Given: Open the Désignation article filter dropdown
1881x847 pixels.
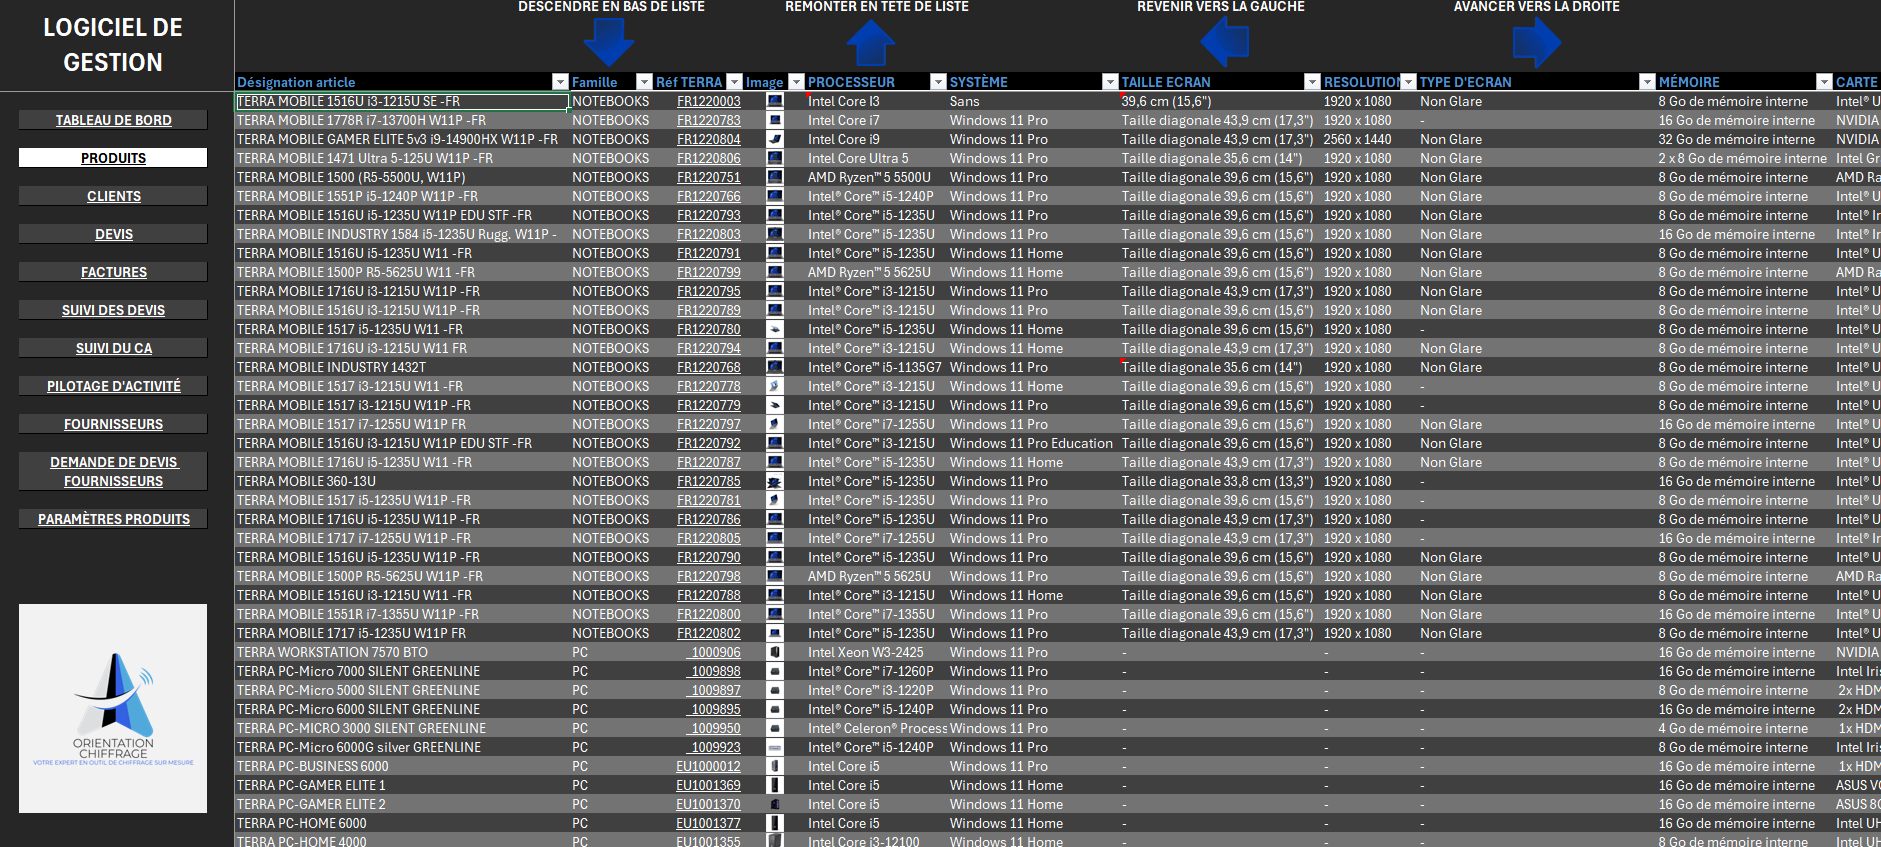Looking at the screenshot, I should click(560, 82).
